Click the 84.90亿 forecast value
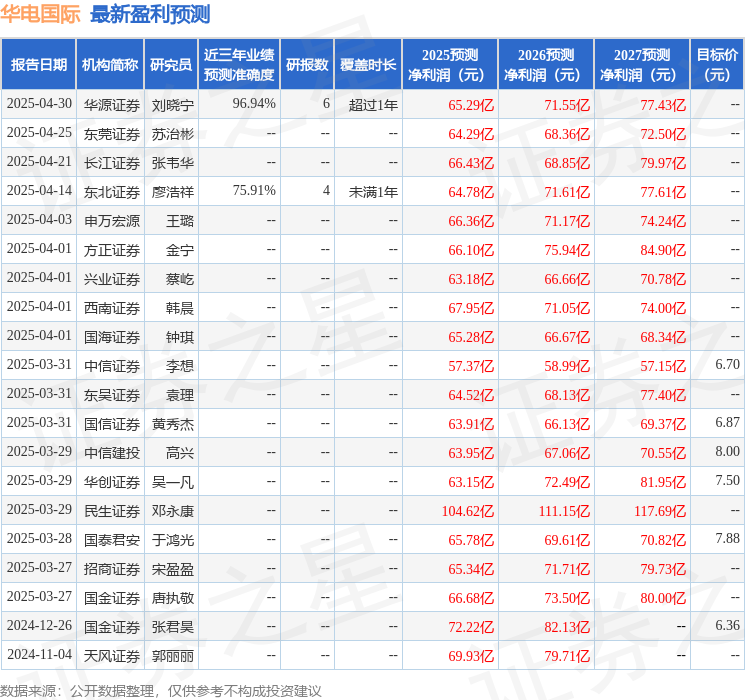Image resolution: width=745 pixels, height=700 pixels. click(x=663, y=250)
